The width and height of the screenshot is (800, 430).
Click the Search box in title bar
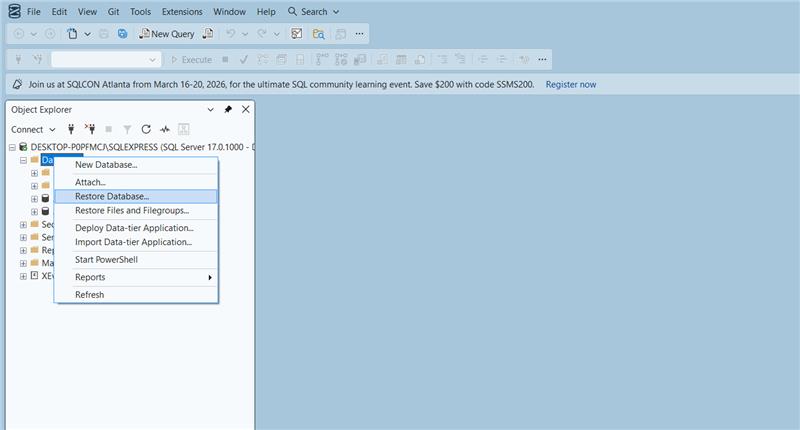click(x=312, y=12)
